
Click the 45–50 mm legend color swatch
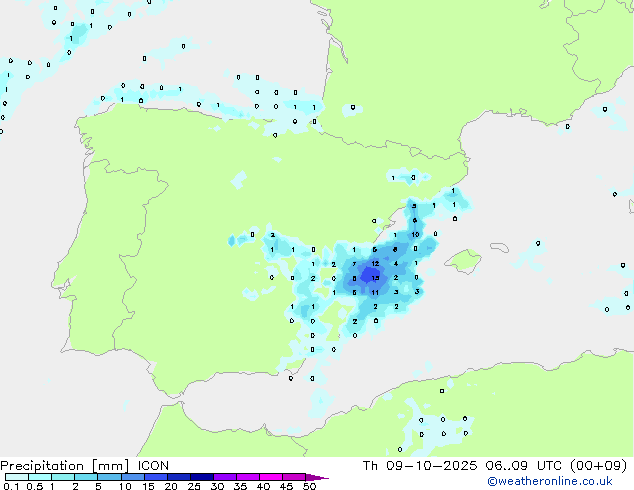(x=294, y=477)
